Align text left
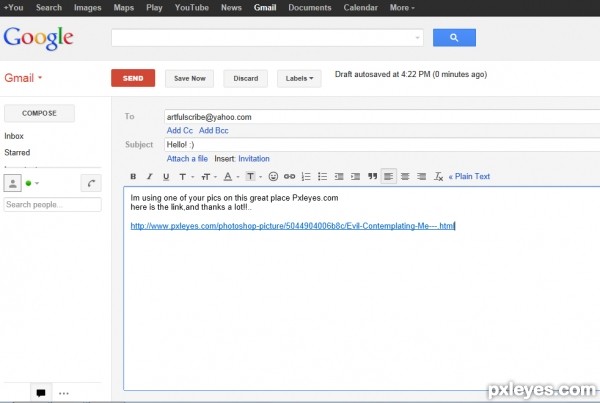 click(389, 176)
